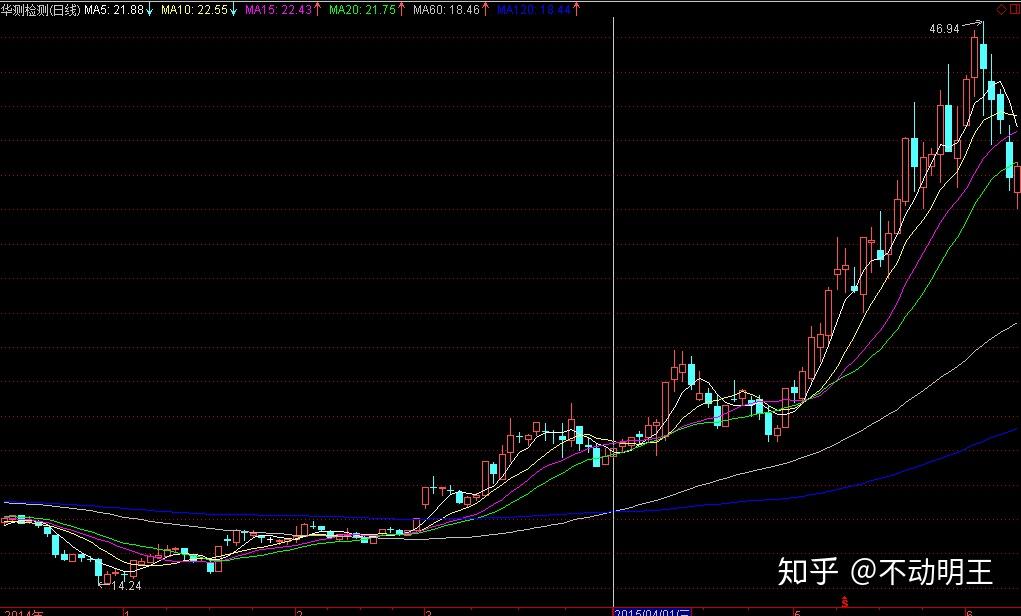Click the 知乎 @不动明王 watermark
1021x616 pixels.
pyautogui.click(x=885, y=571)
